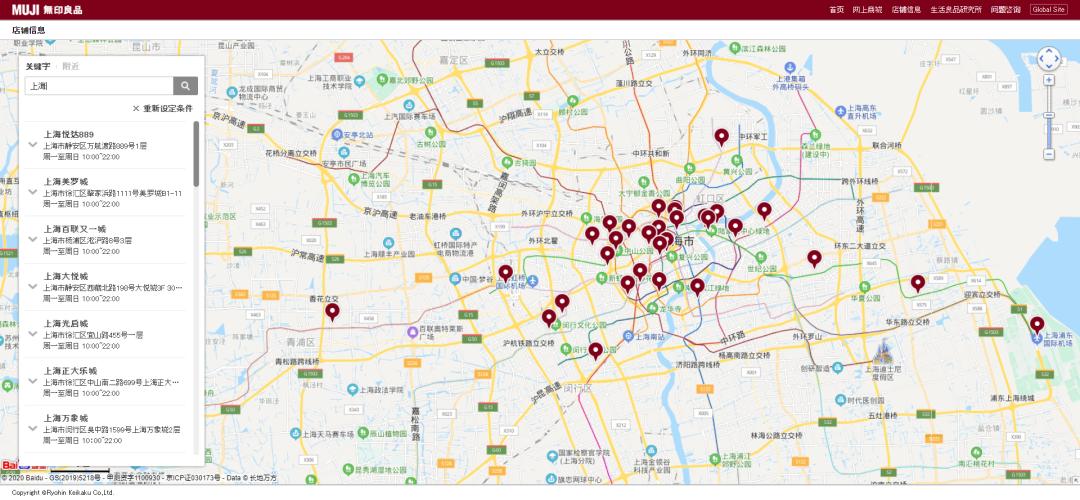Pan the map up with the arrow control

(1048, 50)
